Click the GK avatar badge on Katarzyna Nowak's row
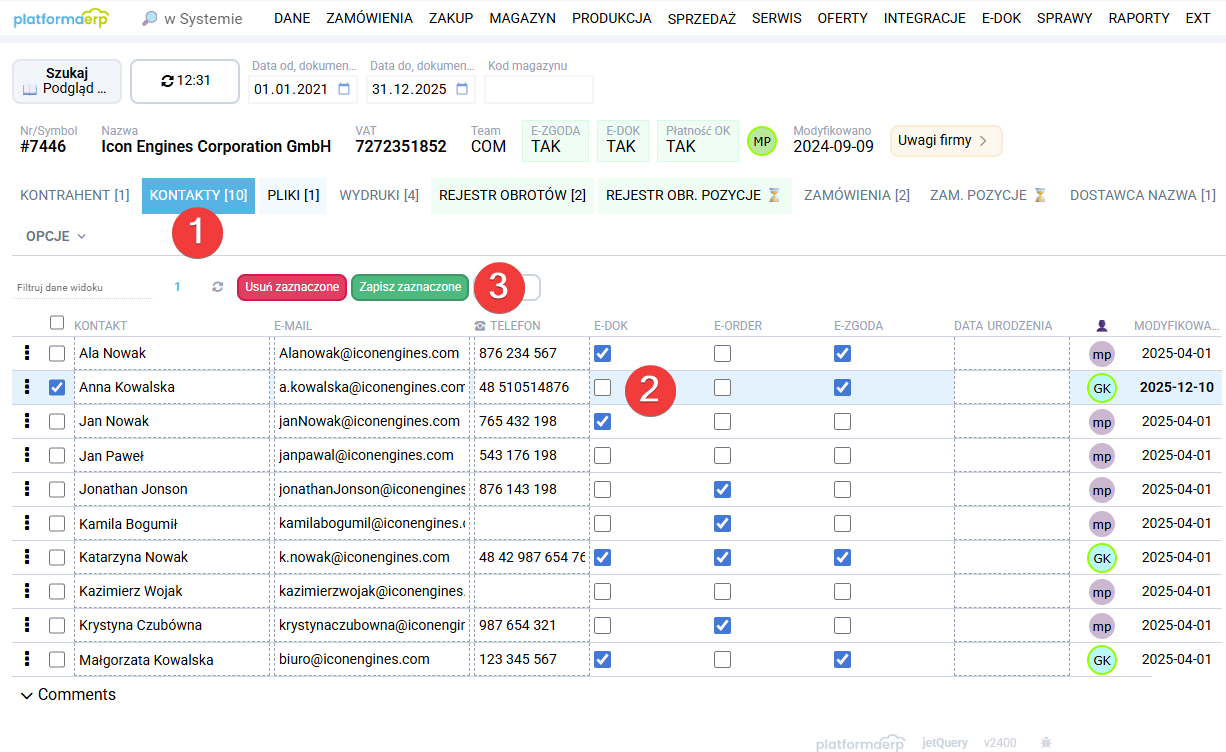1226x752 pixels. pos(1102,557)
